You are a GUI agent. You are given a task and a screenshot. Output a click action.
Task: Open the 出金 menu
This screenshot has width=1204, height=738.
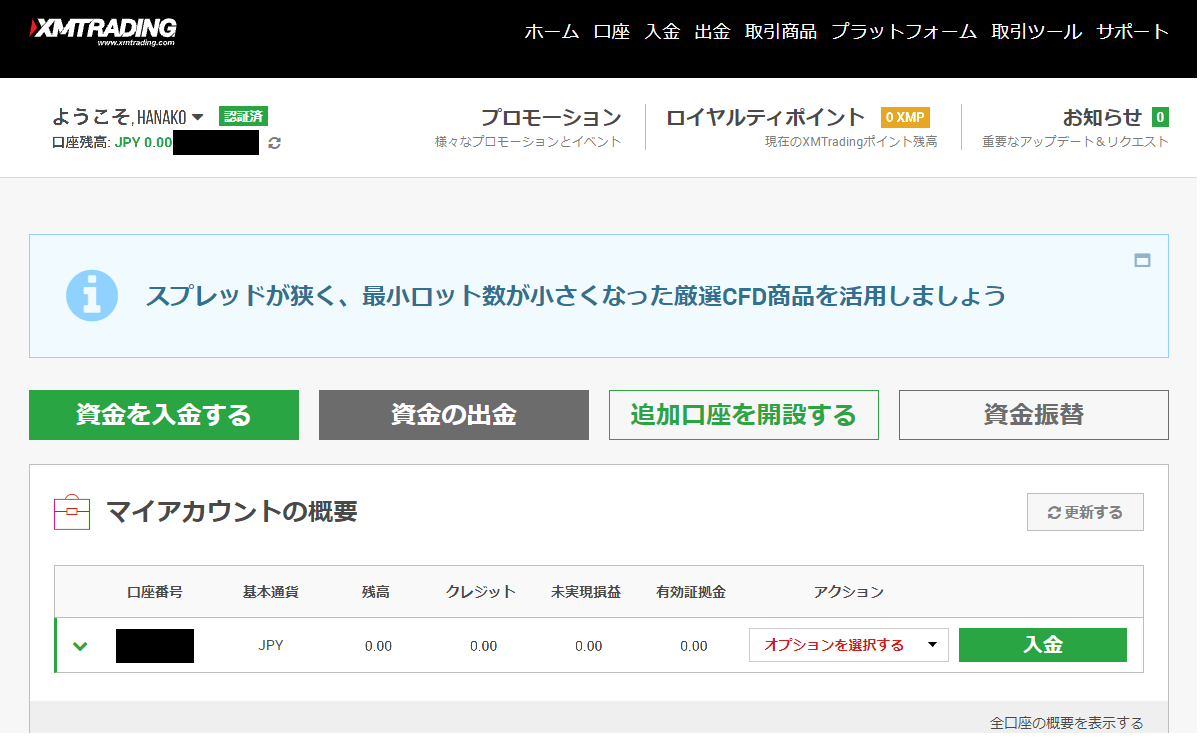[712, 31]
